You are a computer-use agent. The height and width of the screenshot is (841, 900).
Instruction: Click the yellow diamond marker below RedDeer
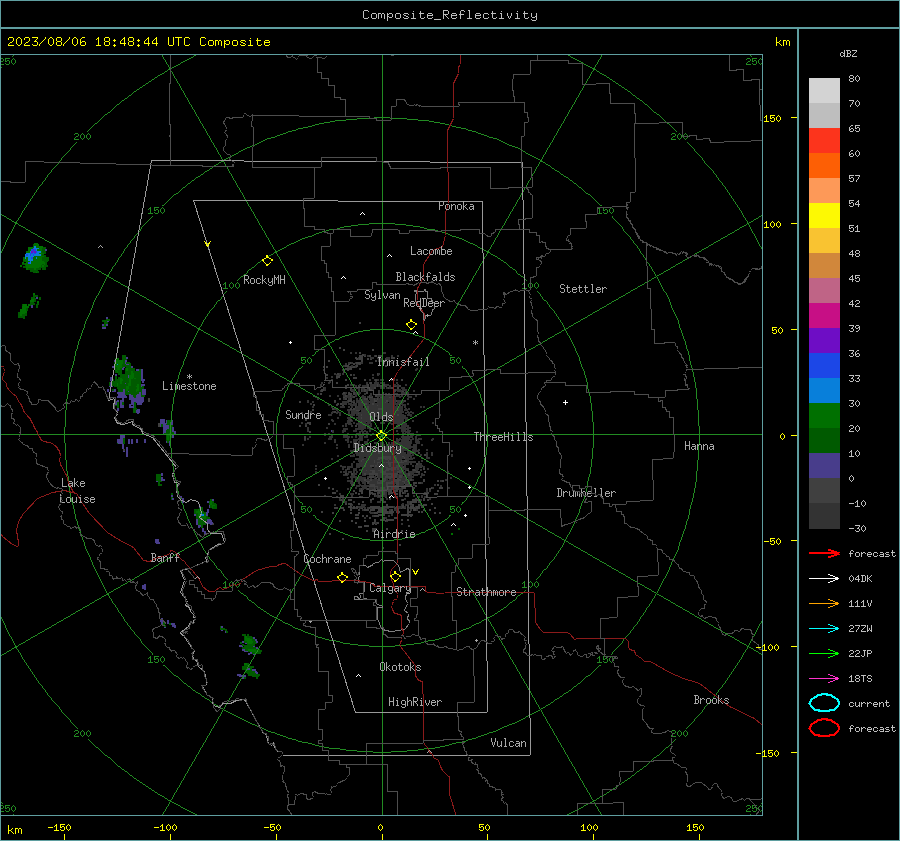click(412, 325)
